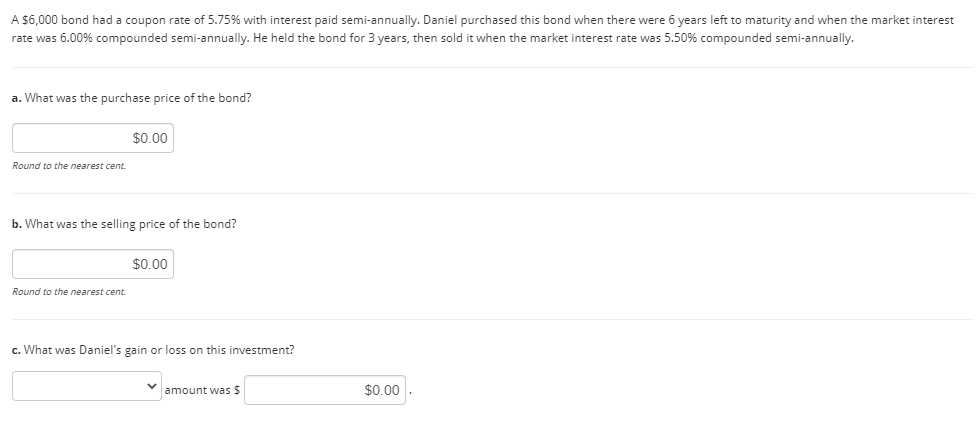This screenshot has width=977, height=428.
Task: Click the question a purchase price text
Action: (x=137, y=97)
